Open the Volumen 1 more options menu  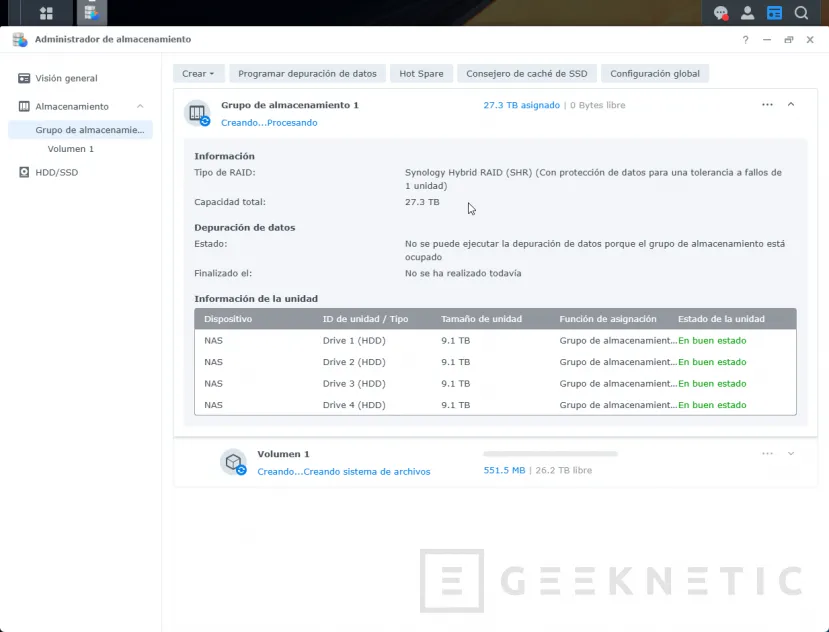767,453
